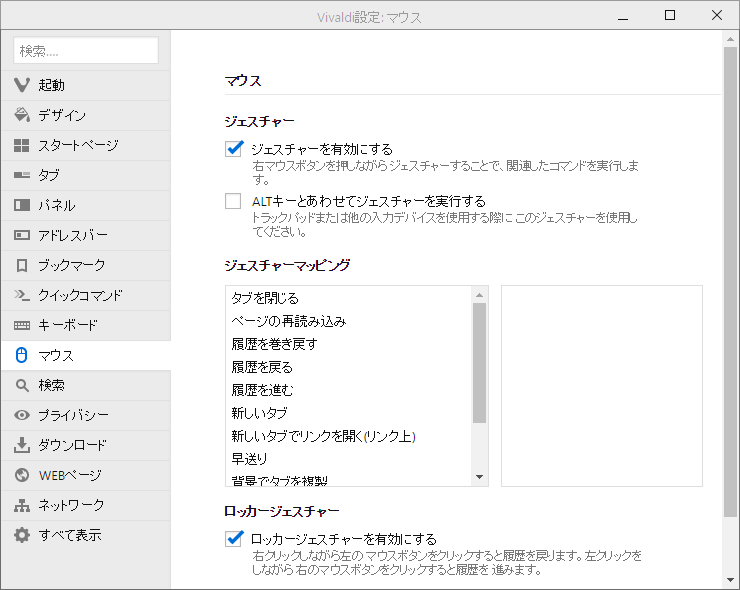Select 履歴を巻き戻す gesture mapping

pos(348,344)
